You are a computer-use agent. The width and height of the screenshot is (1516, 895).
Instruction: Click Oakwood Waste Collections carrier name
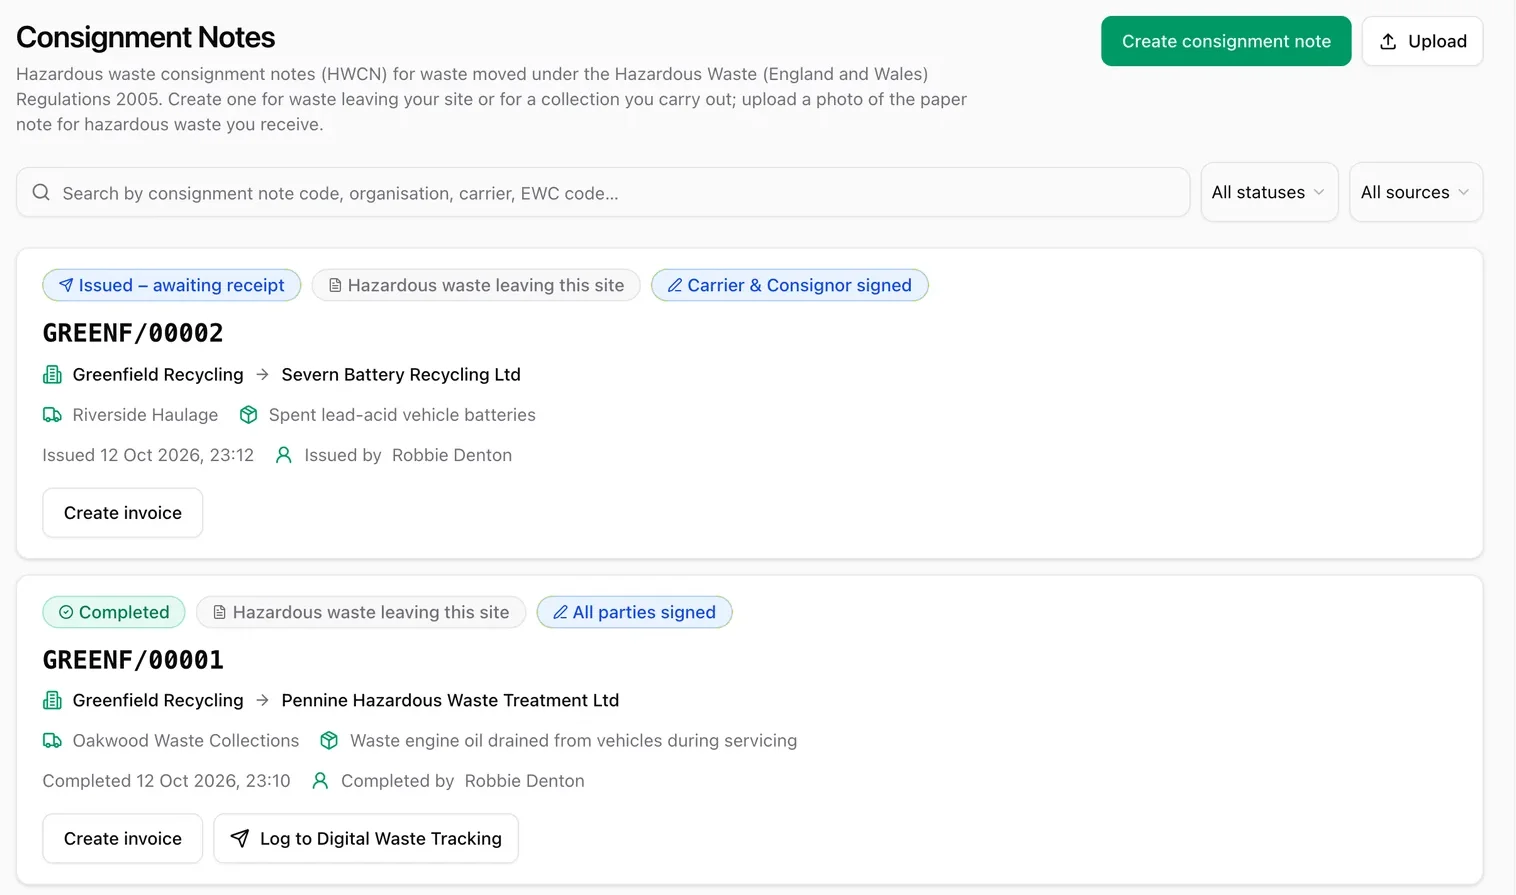[186, 740]
